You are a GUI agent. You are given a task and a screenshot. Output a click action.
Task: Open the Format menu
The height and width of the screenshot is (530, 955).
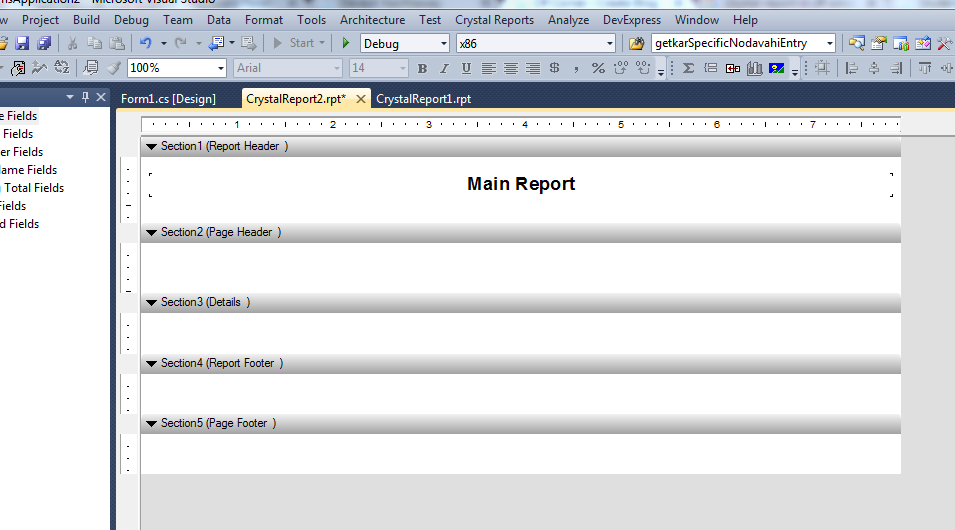point(264,19)
